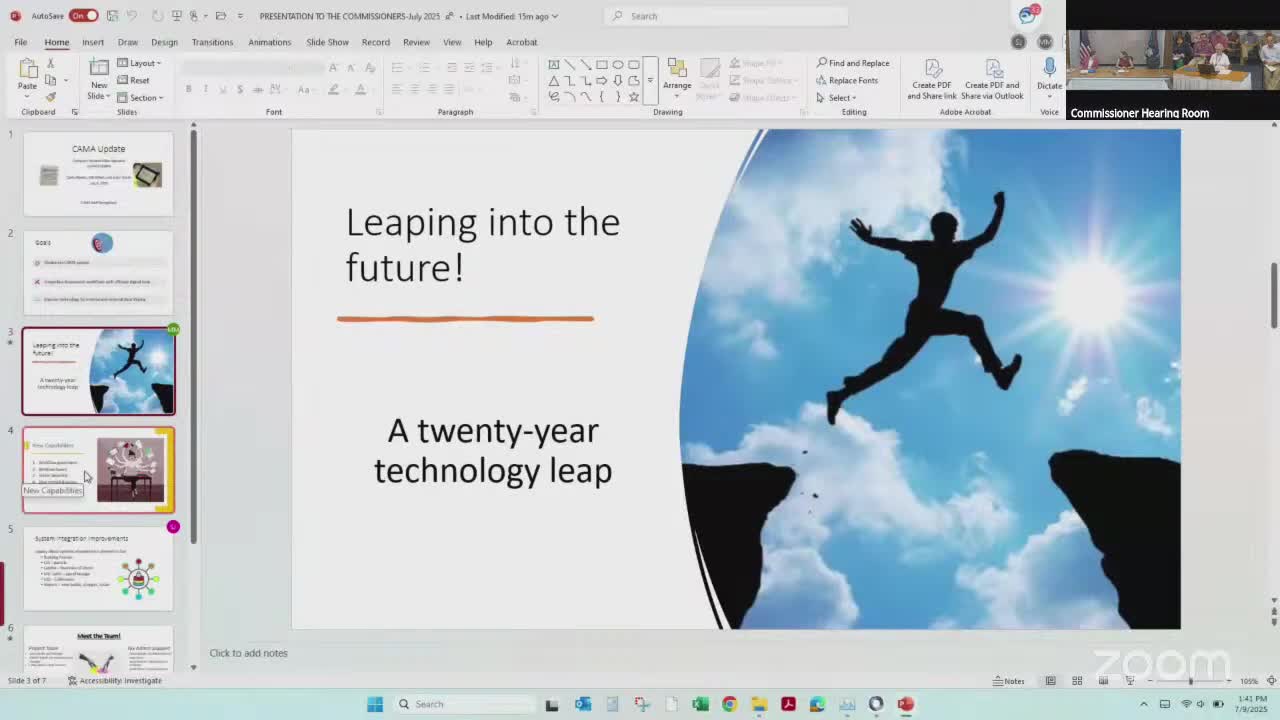Image resolution: width=1280 pixels, height=720 pixels.
Task: Open Zoom chat notifications icon
Action: (1028, 14)
